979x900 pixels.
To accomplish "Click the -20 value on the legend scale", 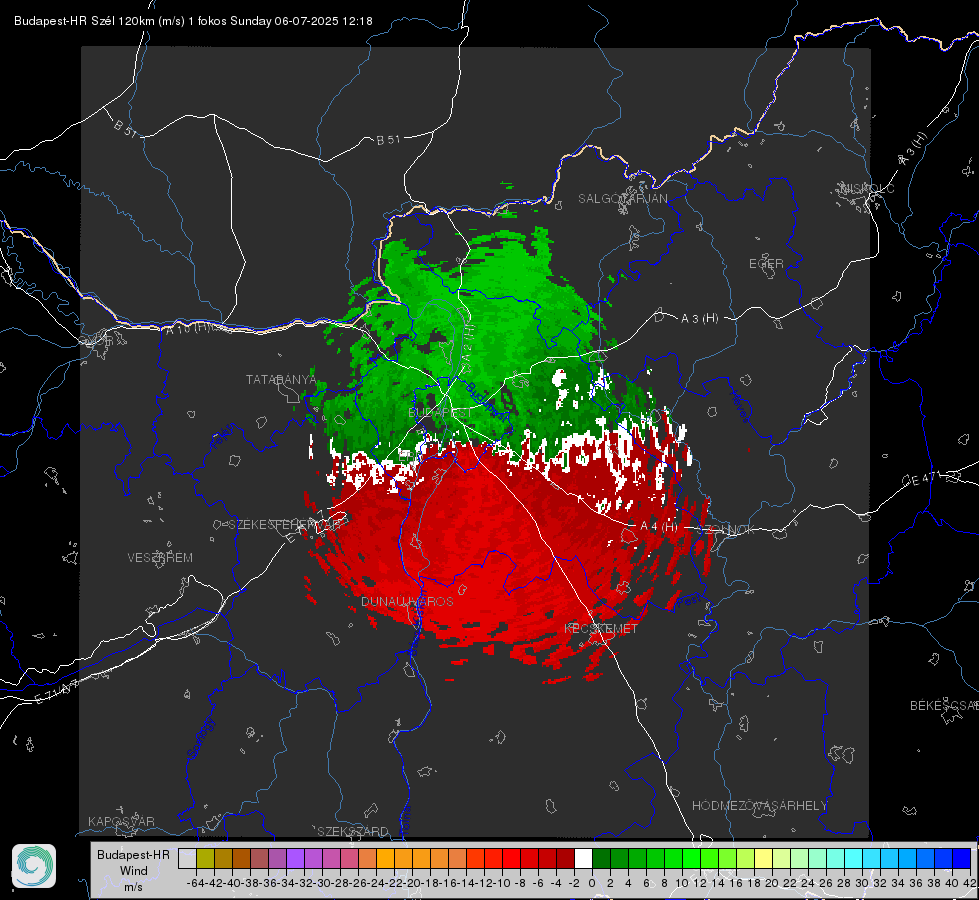I will point(413,883).
